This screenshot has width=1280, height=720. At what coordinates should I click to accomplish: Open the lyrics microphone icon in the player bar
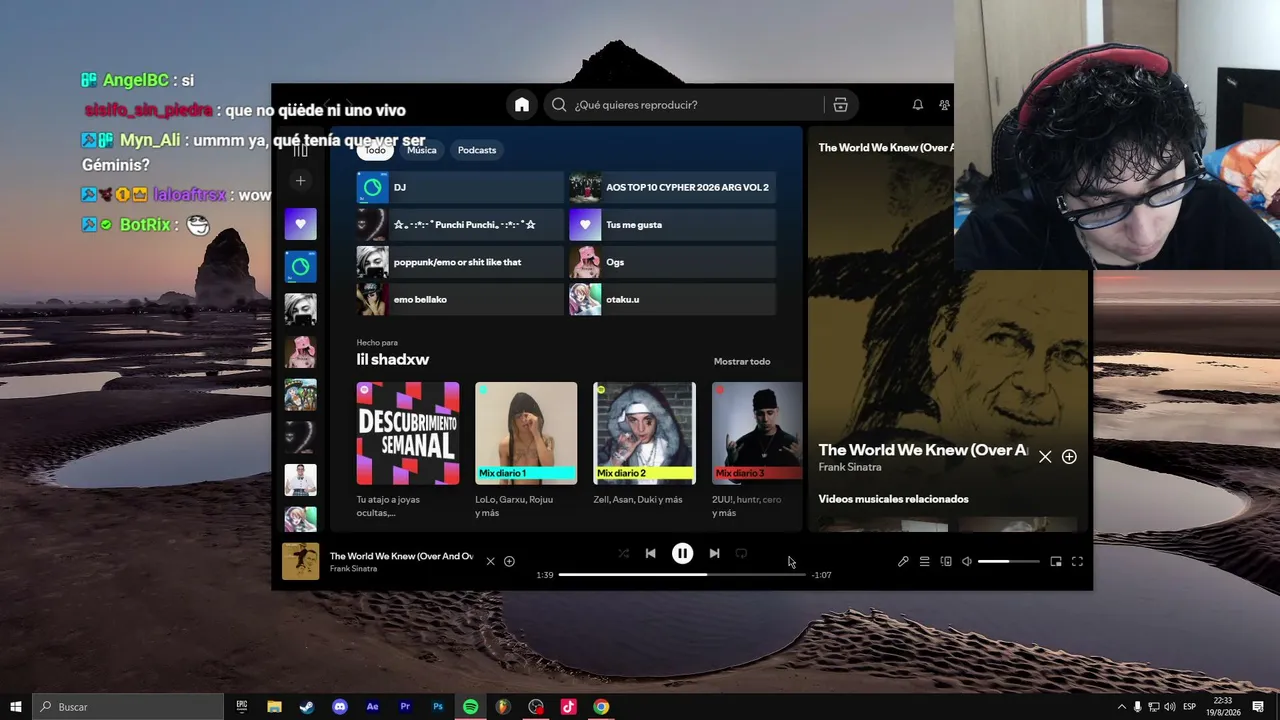903,562
